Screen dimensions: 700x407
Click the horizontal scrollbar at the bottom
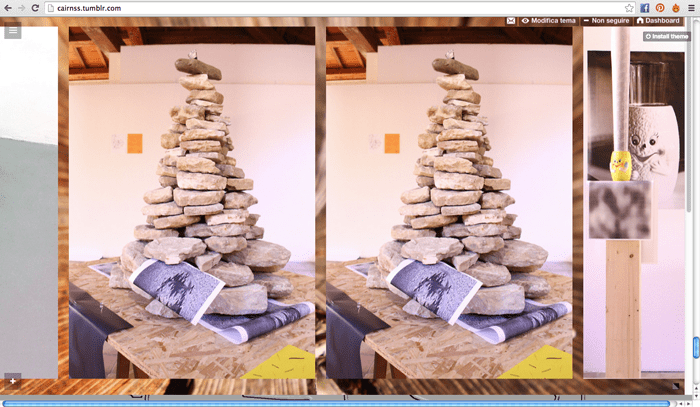(x=336, y=403)
